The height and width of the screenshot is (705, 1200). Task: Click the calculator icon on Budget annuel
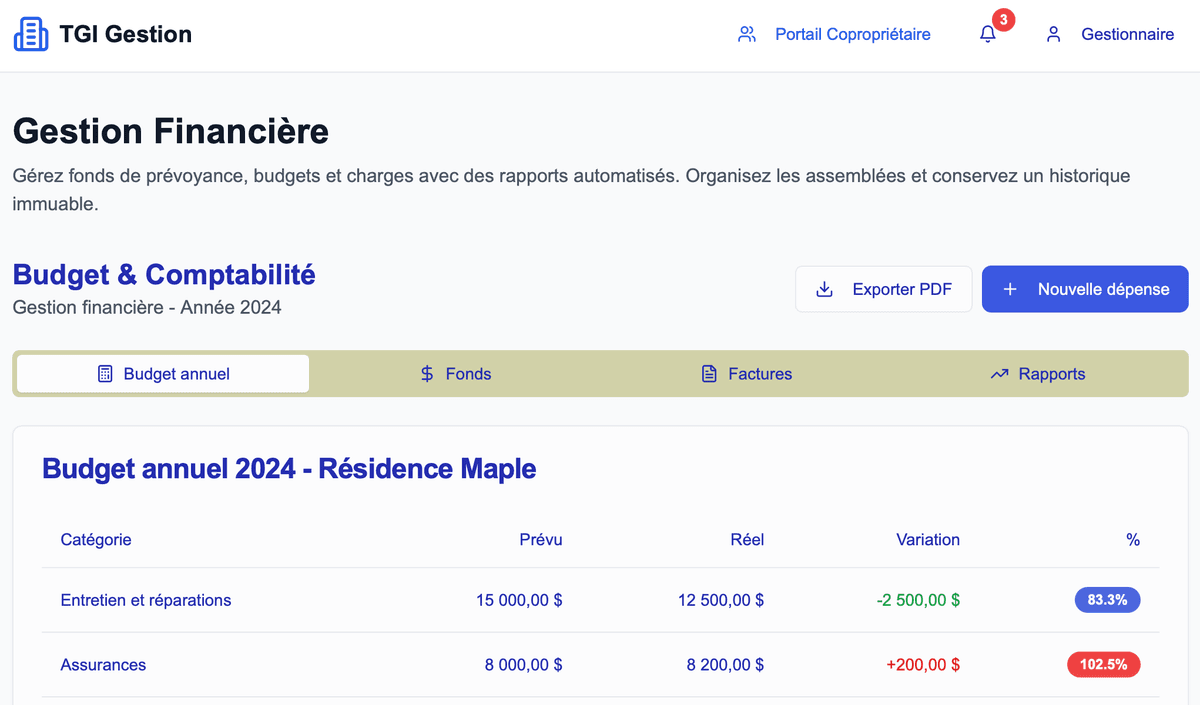[105, 374]
